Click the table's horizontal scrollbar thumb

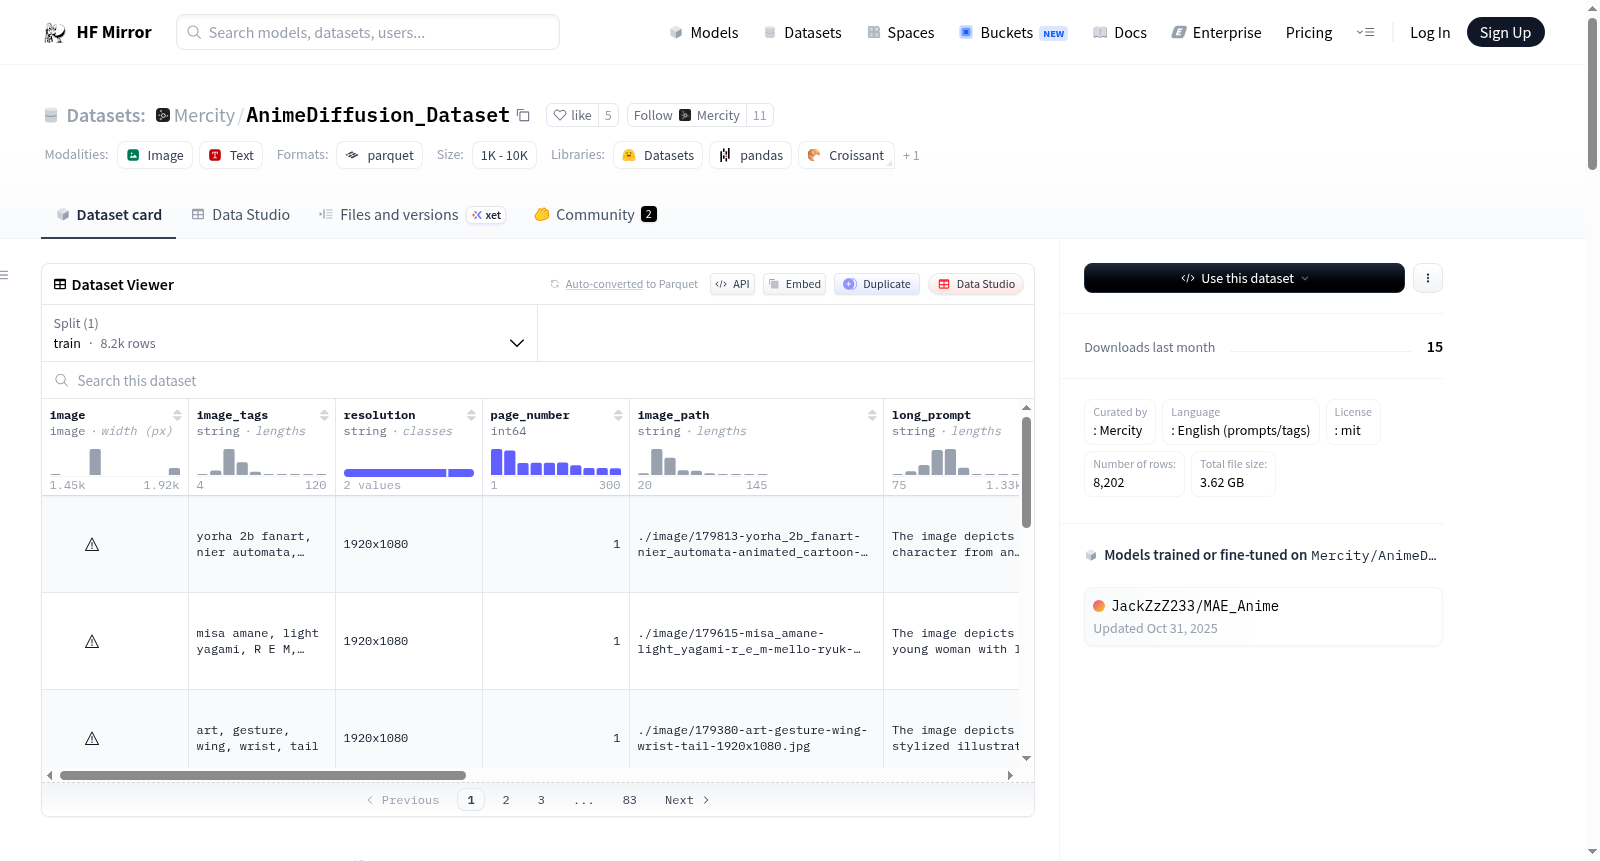click(263, 775)
